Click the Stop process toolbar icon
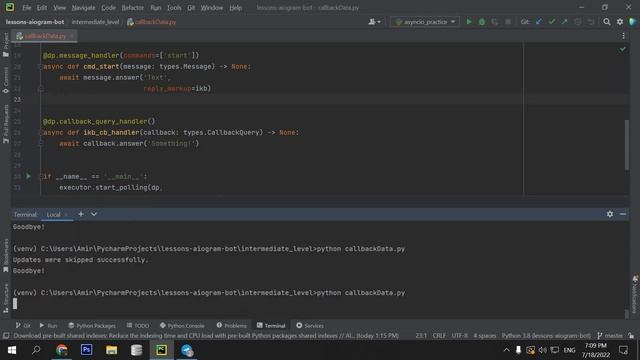Image resolution: width=640 pixels, height=360 pixels. pos(508,22)
